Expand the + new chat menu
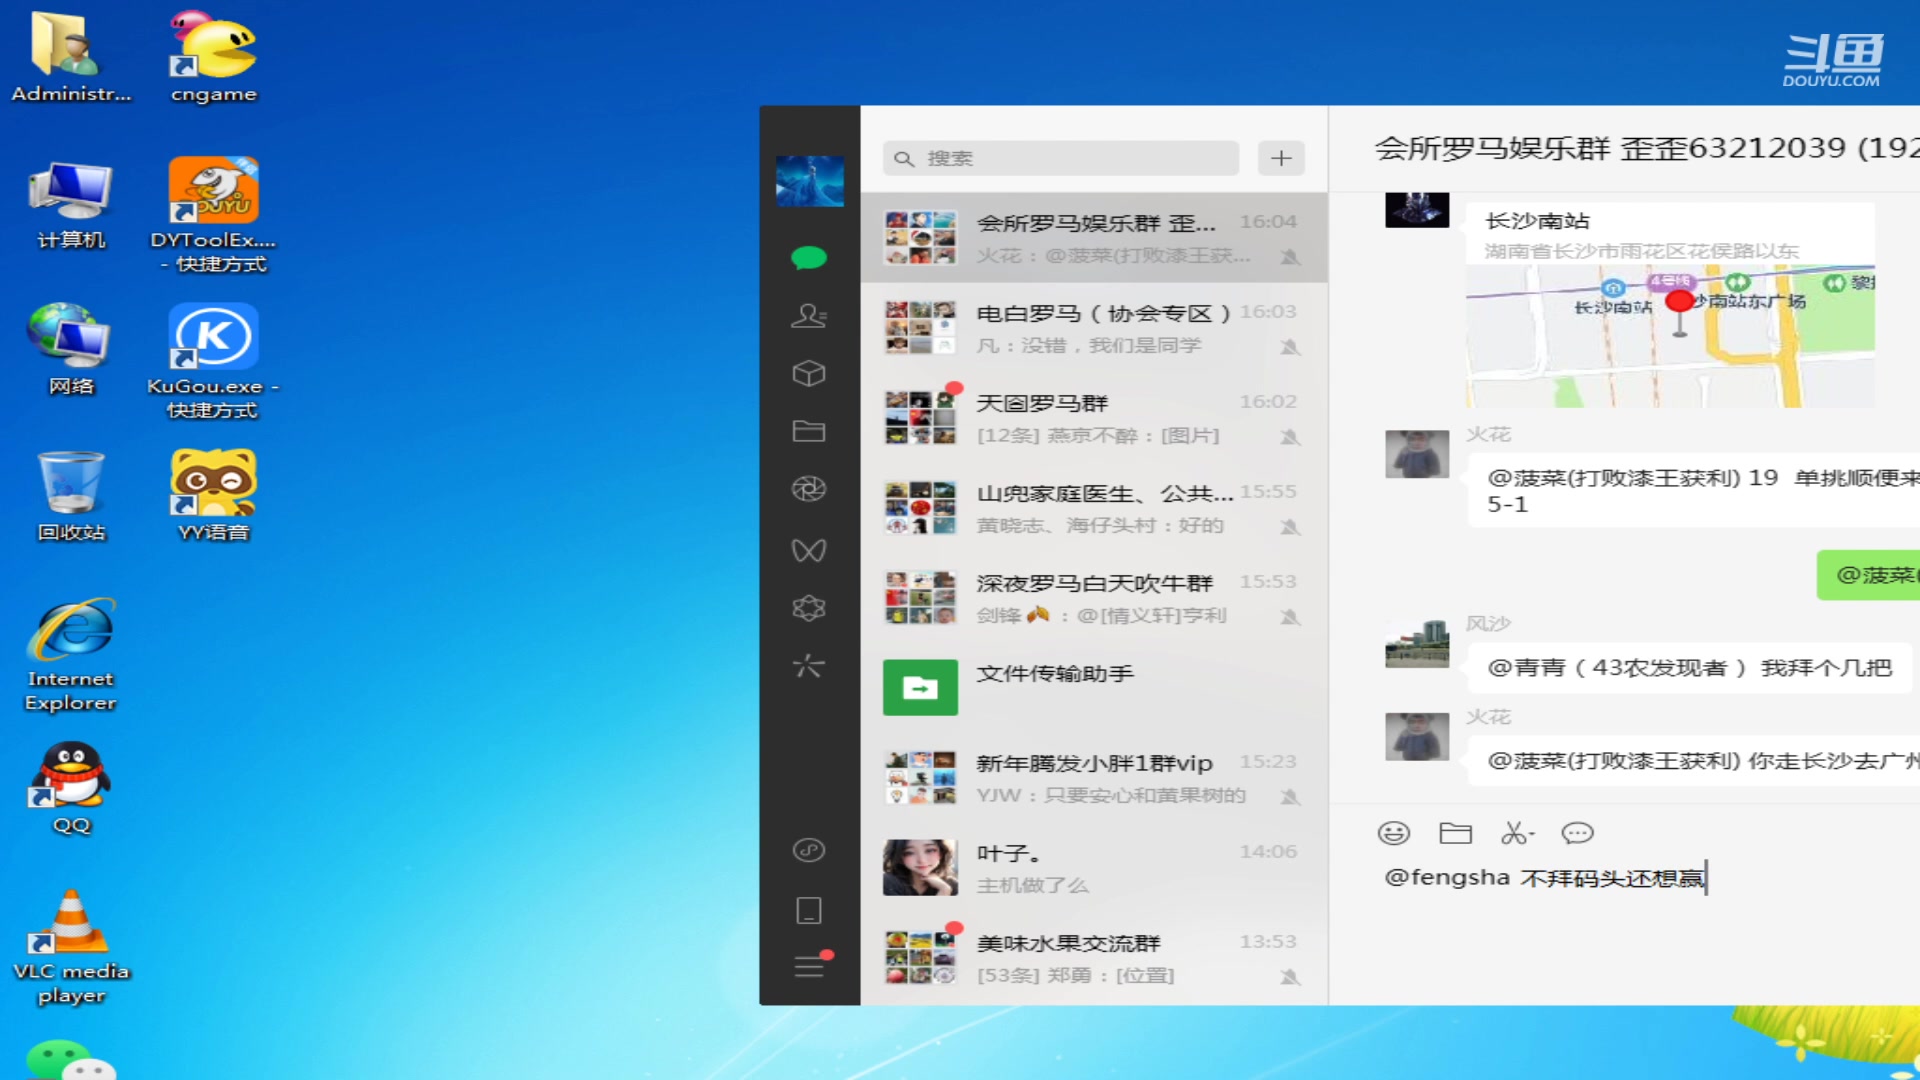 (1281, 158)
